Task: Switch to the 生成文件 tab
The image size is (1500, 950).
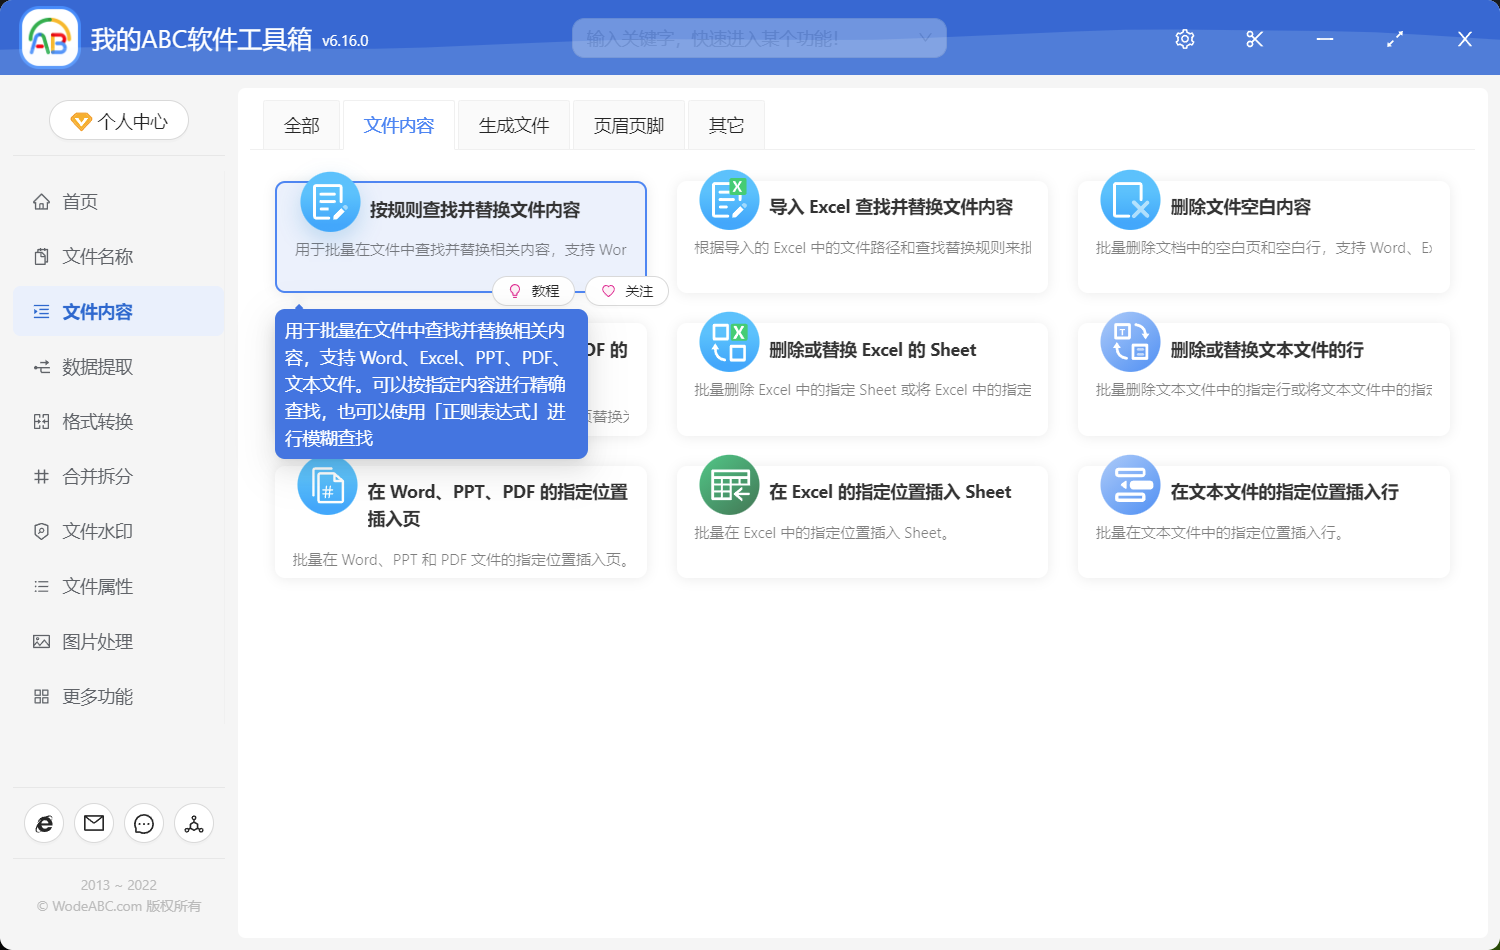Action: coord(513,124)
